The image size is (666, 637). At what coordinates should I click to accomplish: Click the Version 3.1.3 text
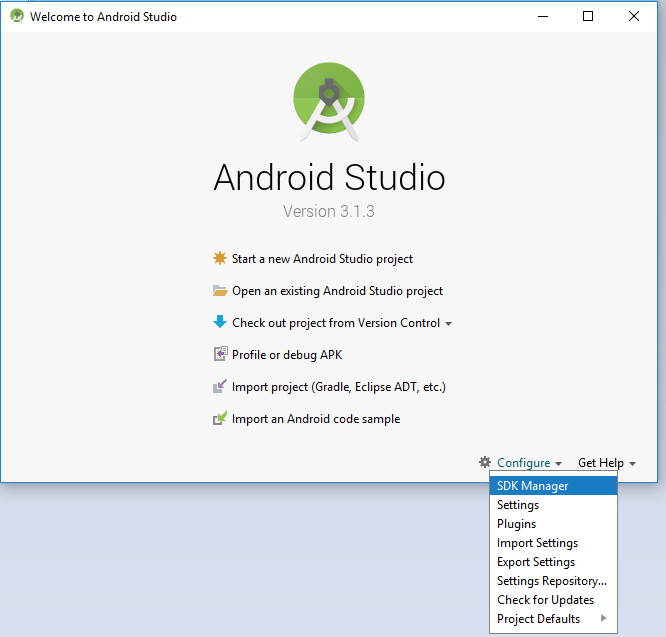click(329, 211)
